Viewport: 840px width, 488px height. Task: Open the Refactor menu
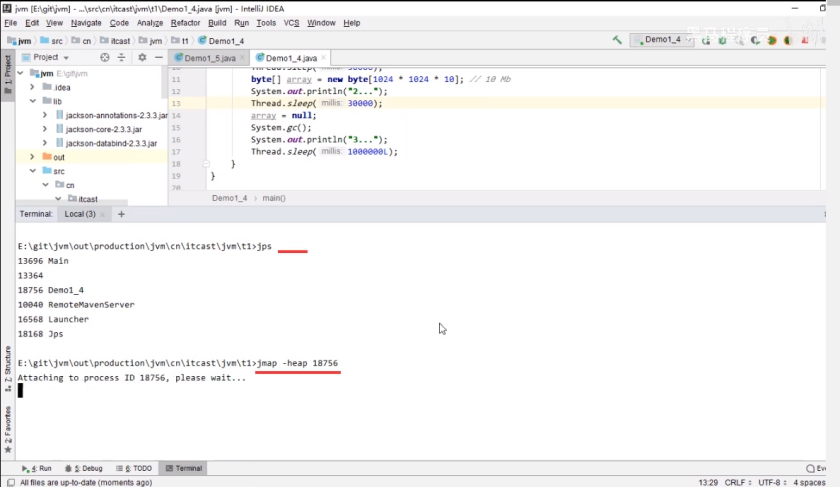(185, 23)
